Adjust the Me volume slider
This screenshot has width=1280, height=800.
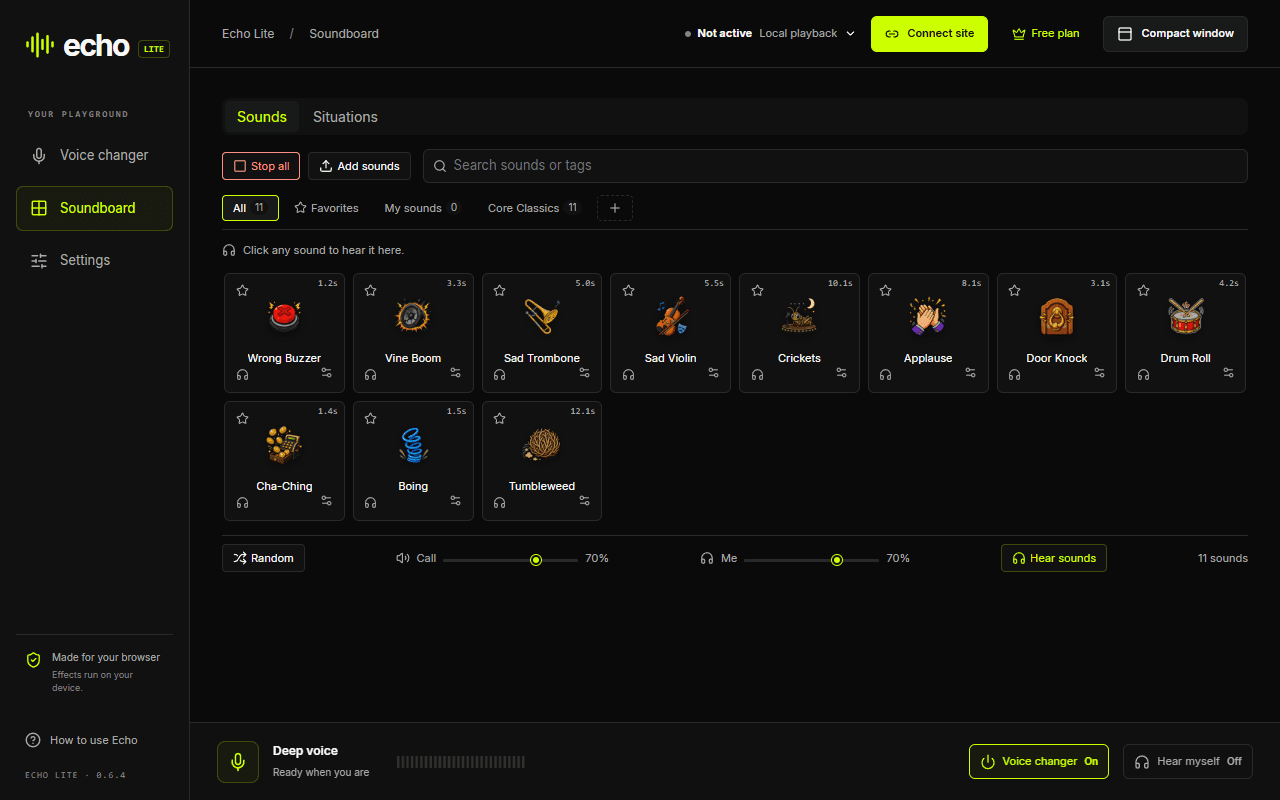tap(811, 559)
